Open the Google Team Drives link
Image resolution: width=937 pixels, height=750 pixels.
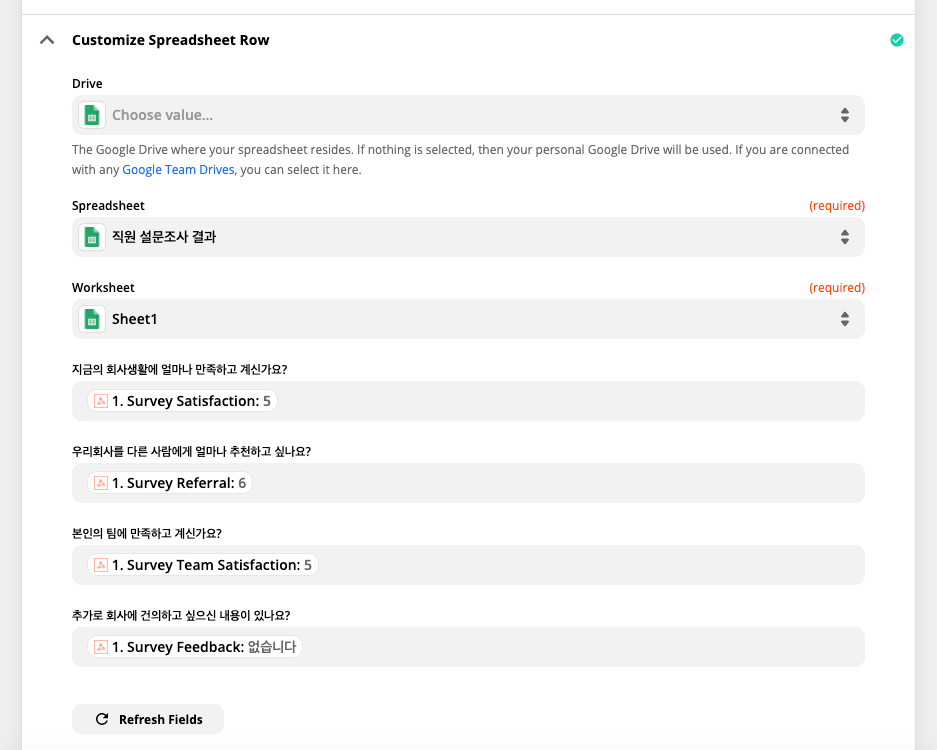(x=178, y=170)
